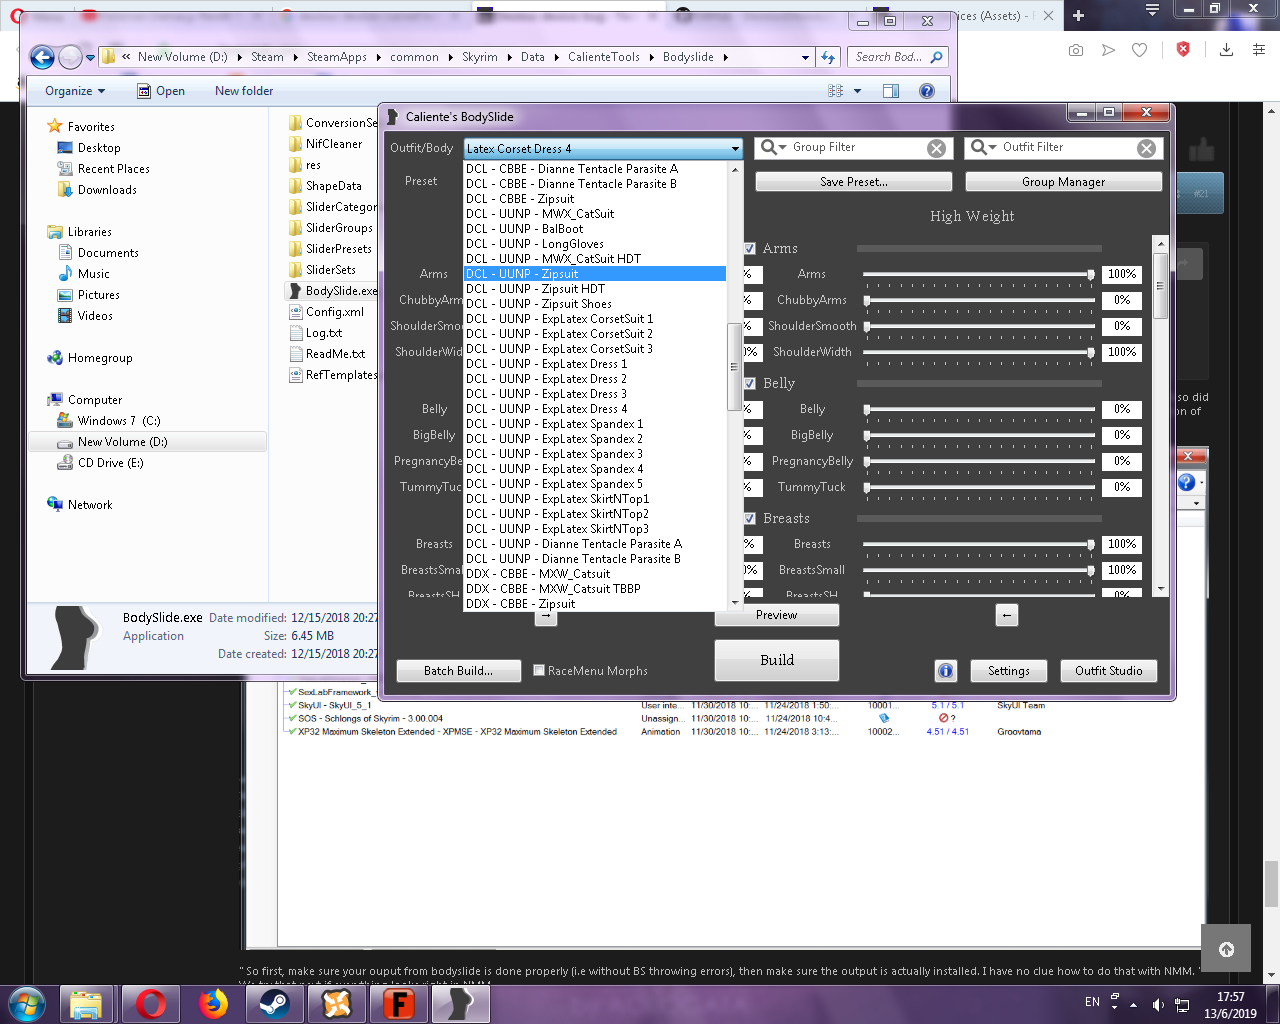Choose 'DCL - UUNP - Zipsuit Shoes' outfit
This screenshot has height=1024, width=1280.
(x=595, y=304)
